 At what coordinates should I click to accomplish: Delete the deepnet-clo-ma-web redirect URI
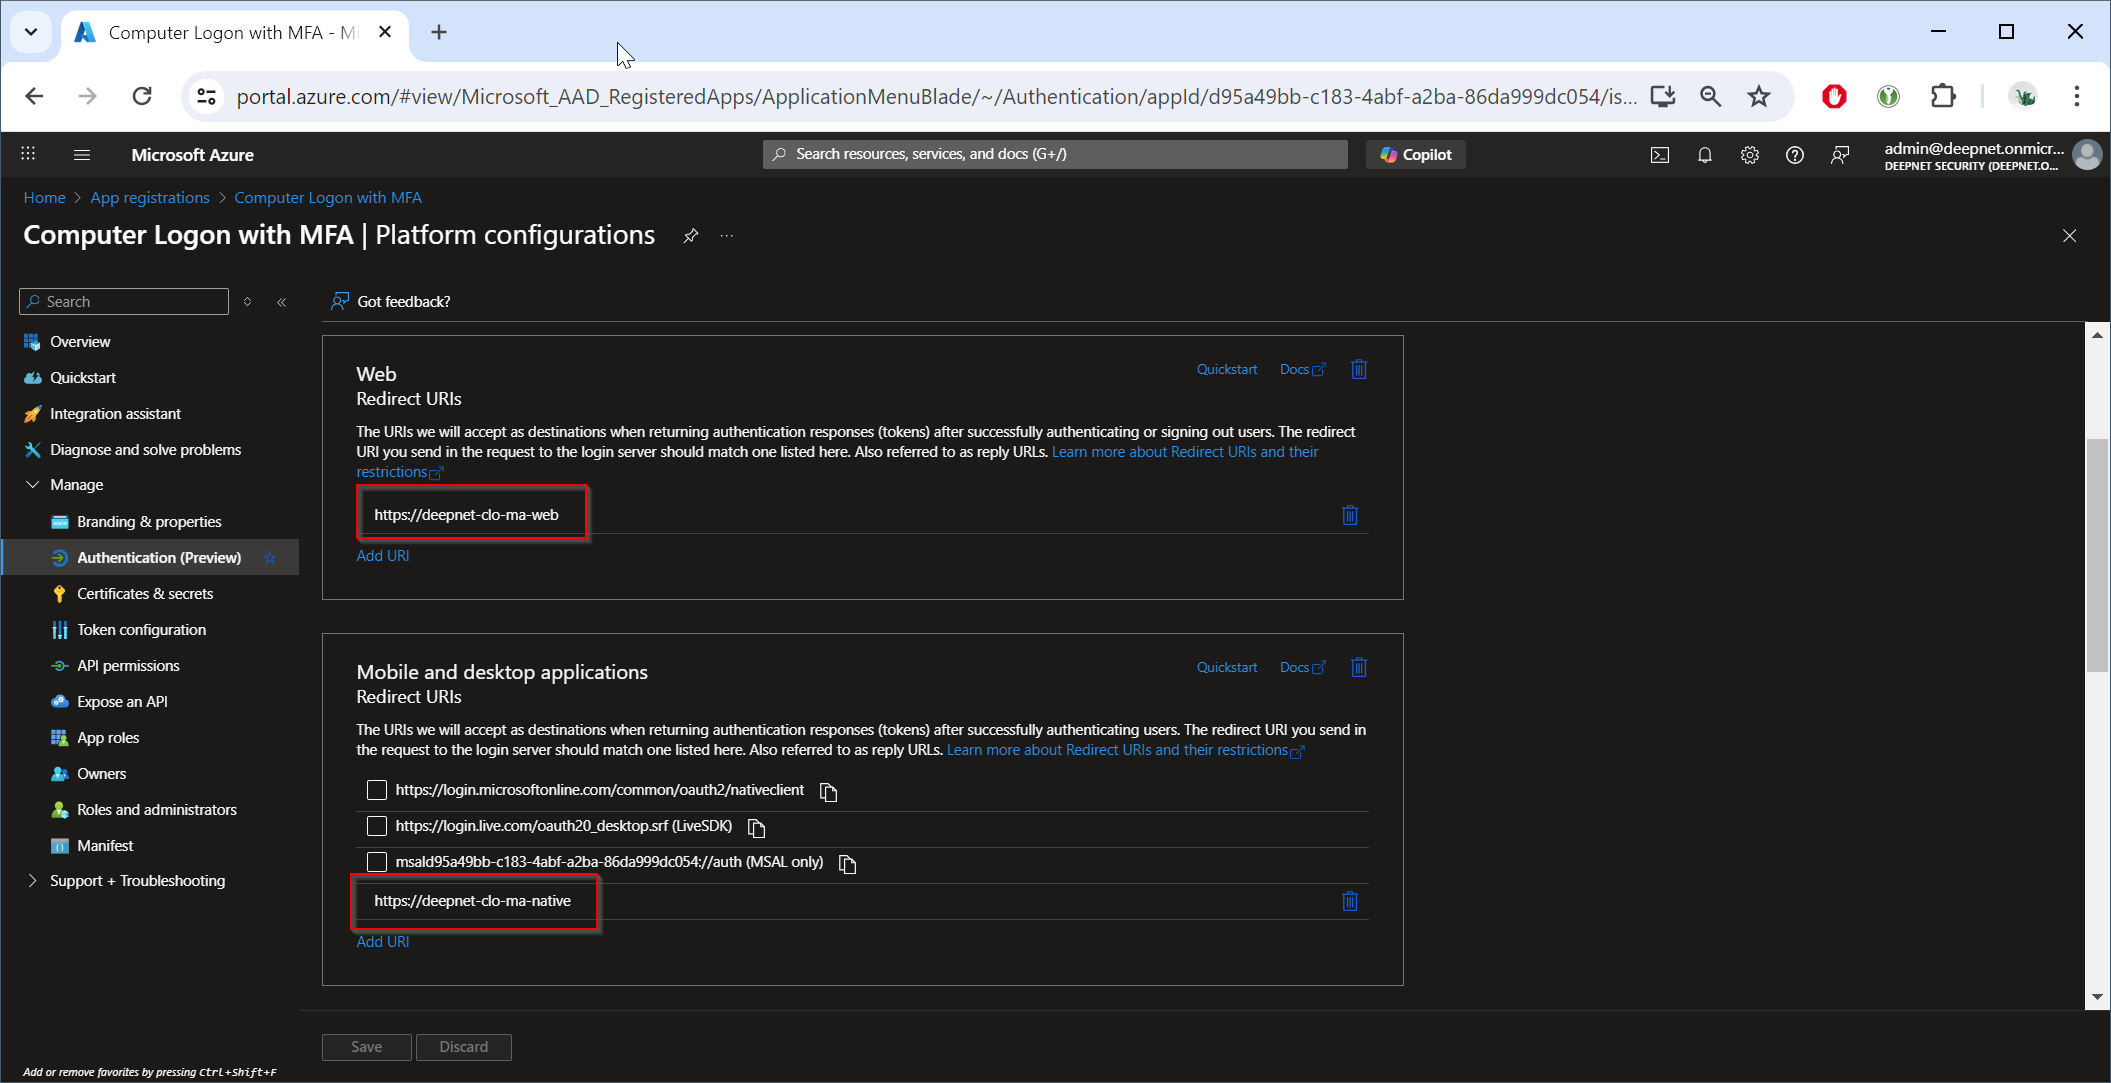1349,515
